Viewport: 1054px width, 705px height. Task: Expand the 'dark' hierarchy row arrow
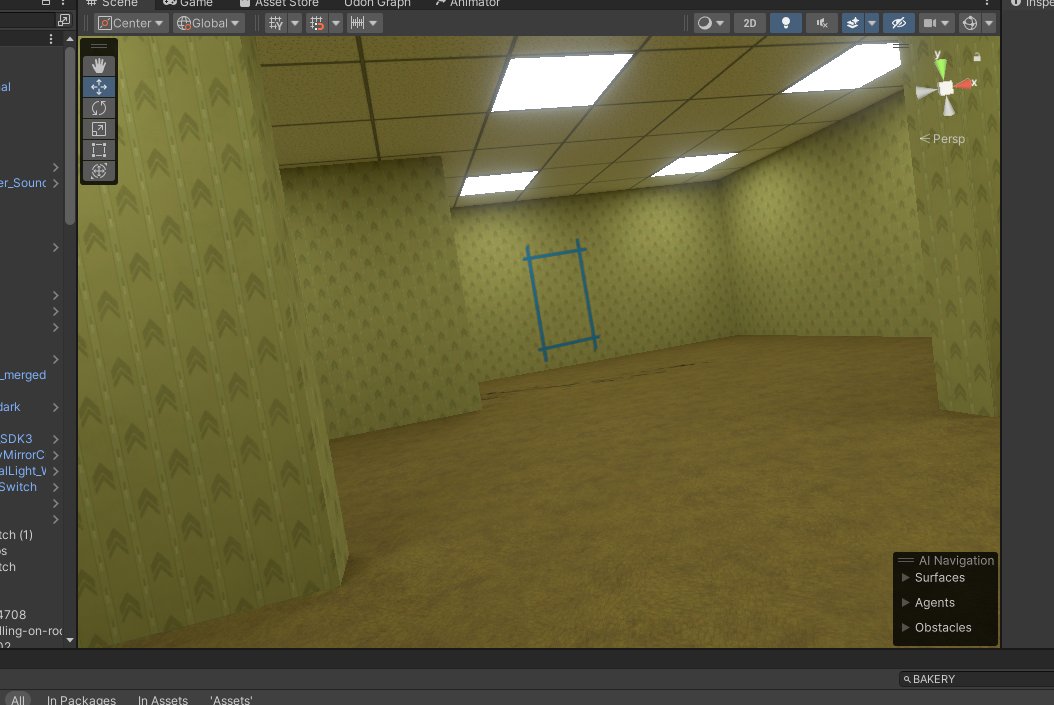(56, 407)
